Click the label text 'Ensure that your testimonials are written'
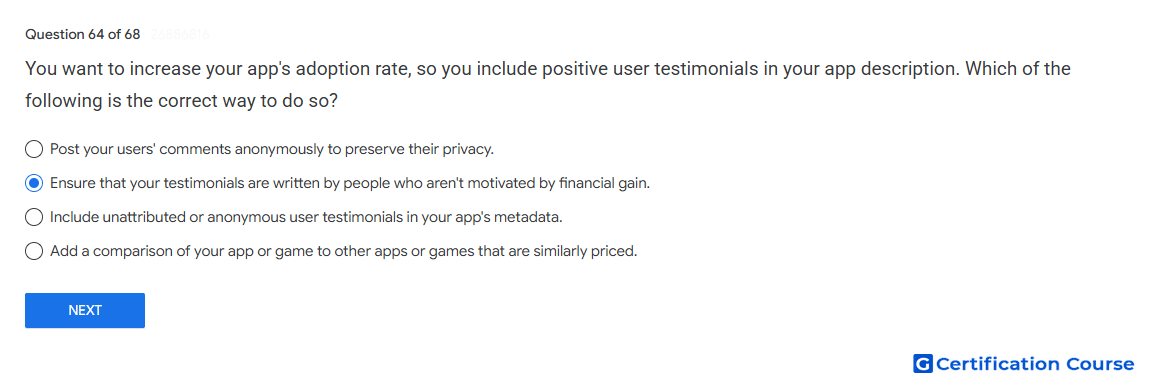This screenshot has height=383, width=1150. (x=350, y=183)
